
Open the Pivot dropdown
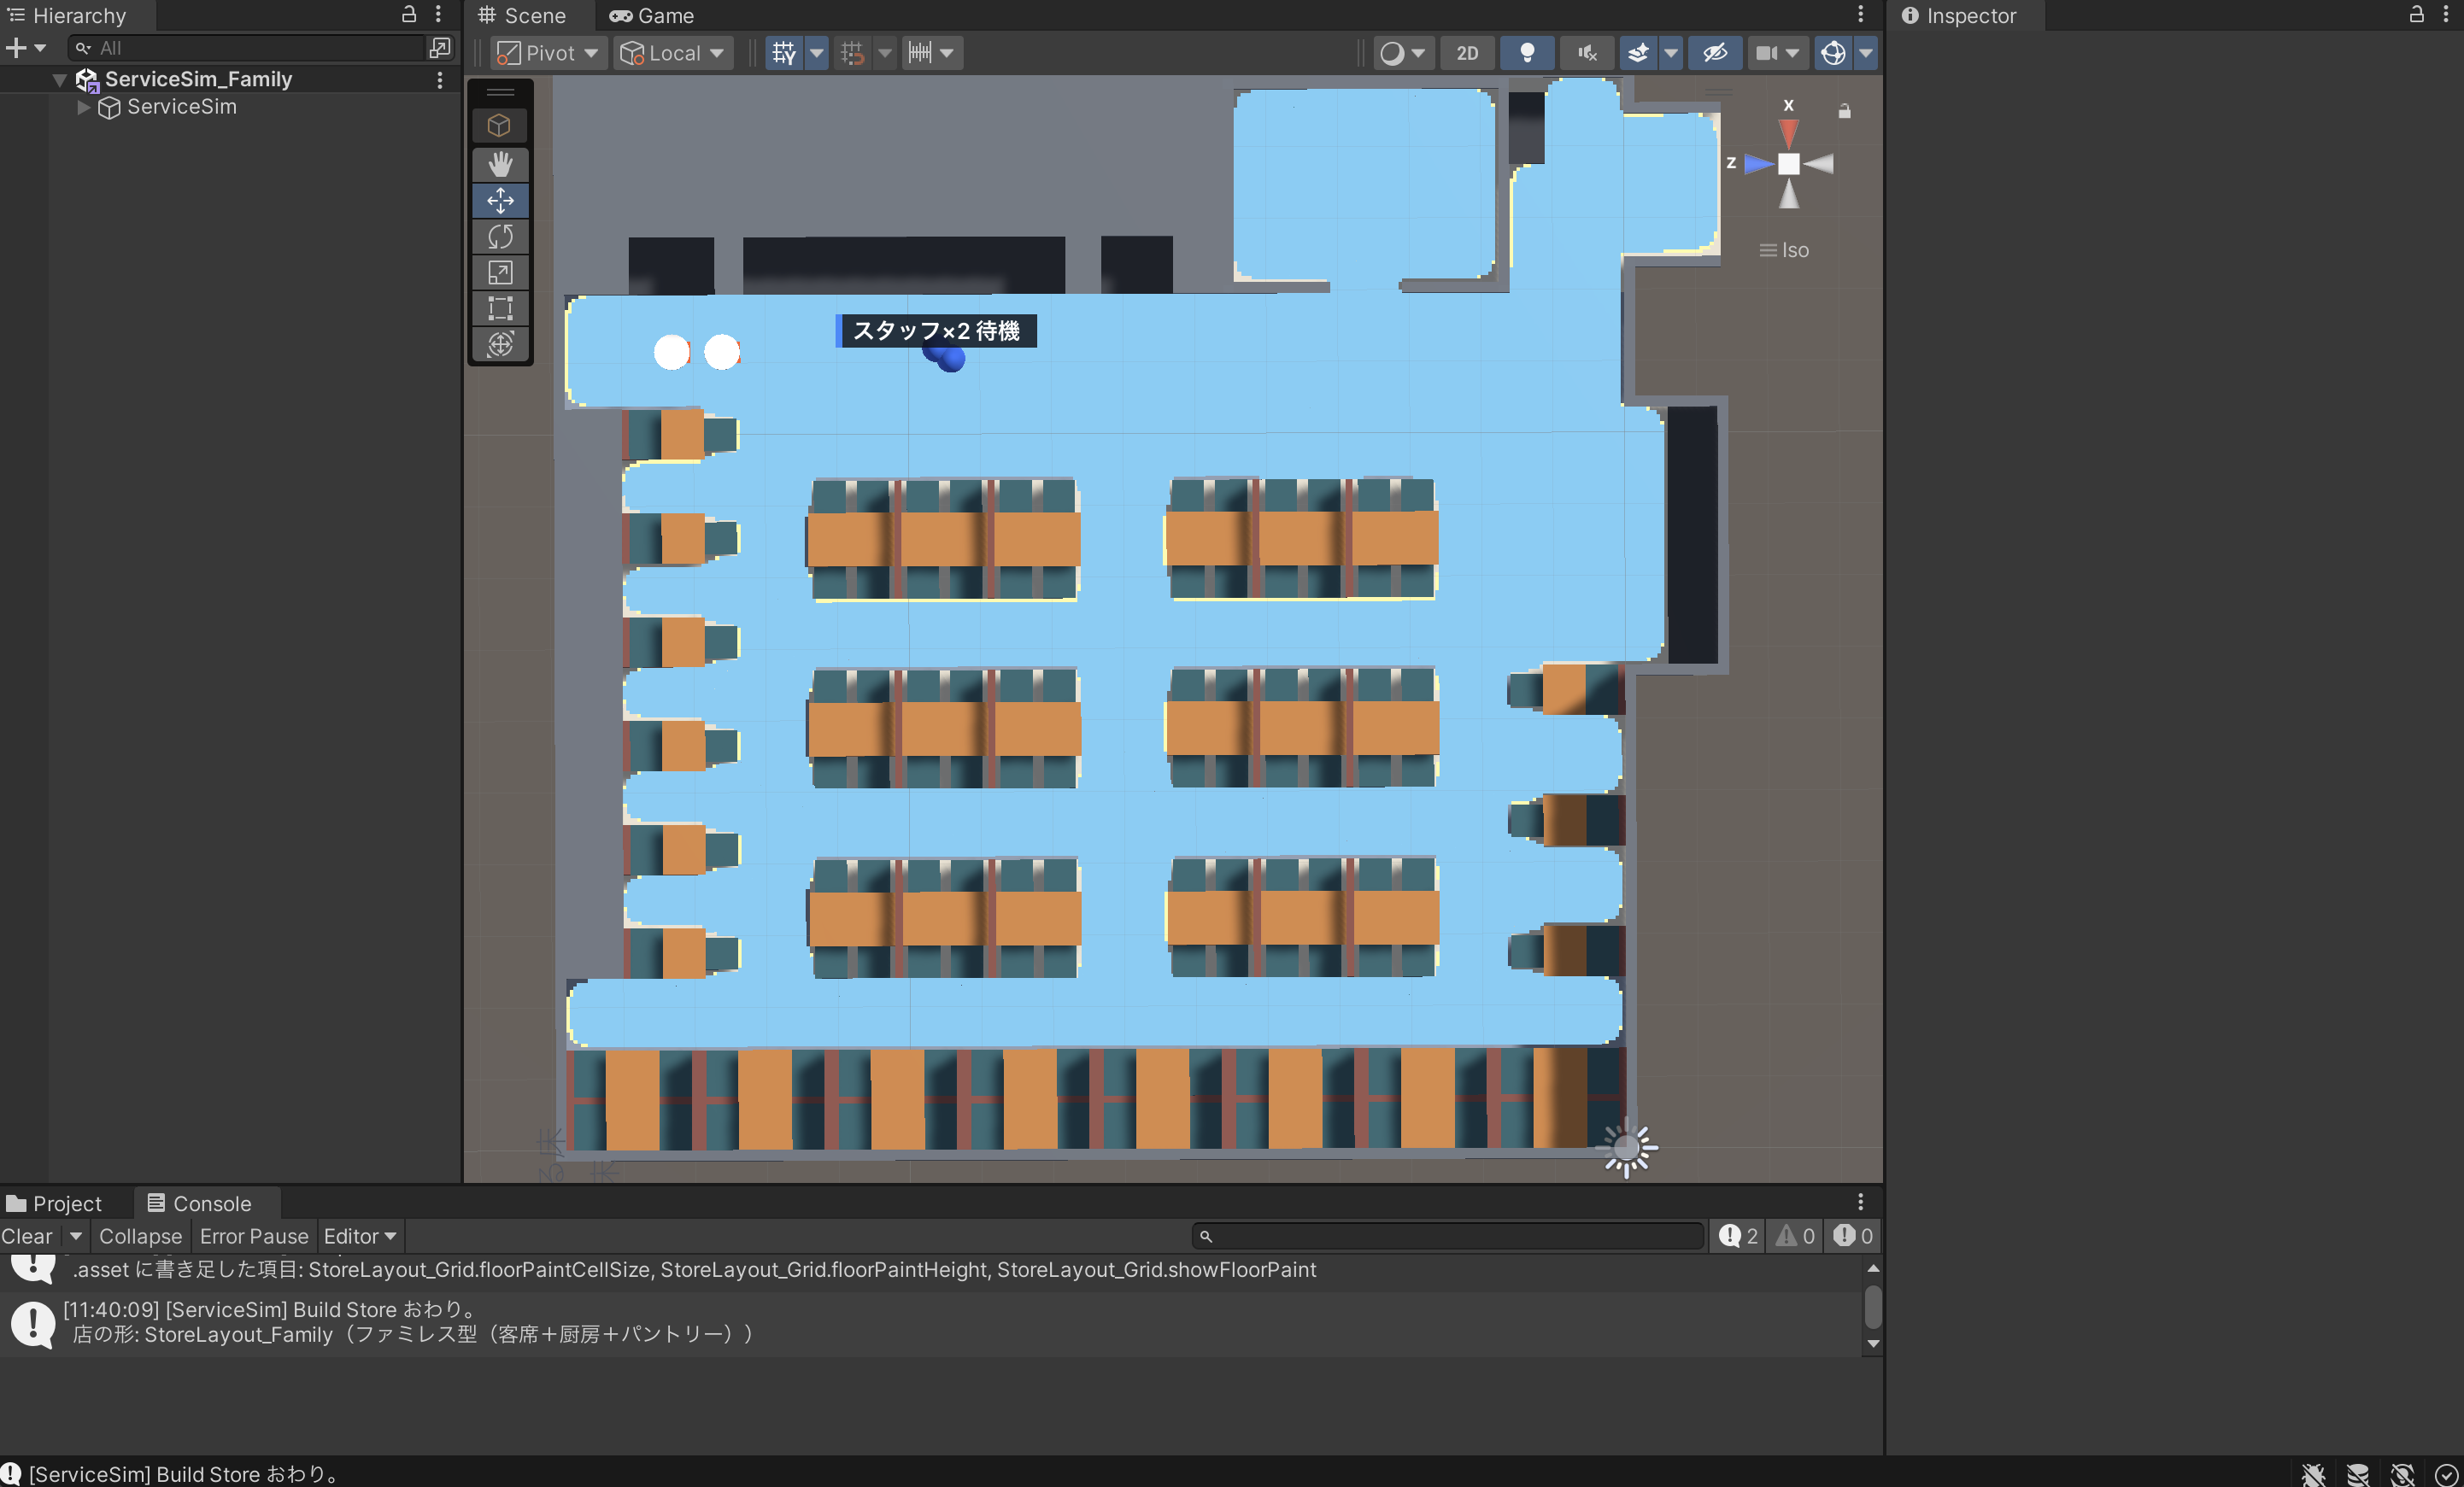(548, 52)
